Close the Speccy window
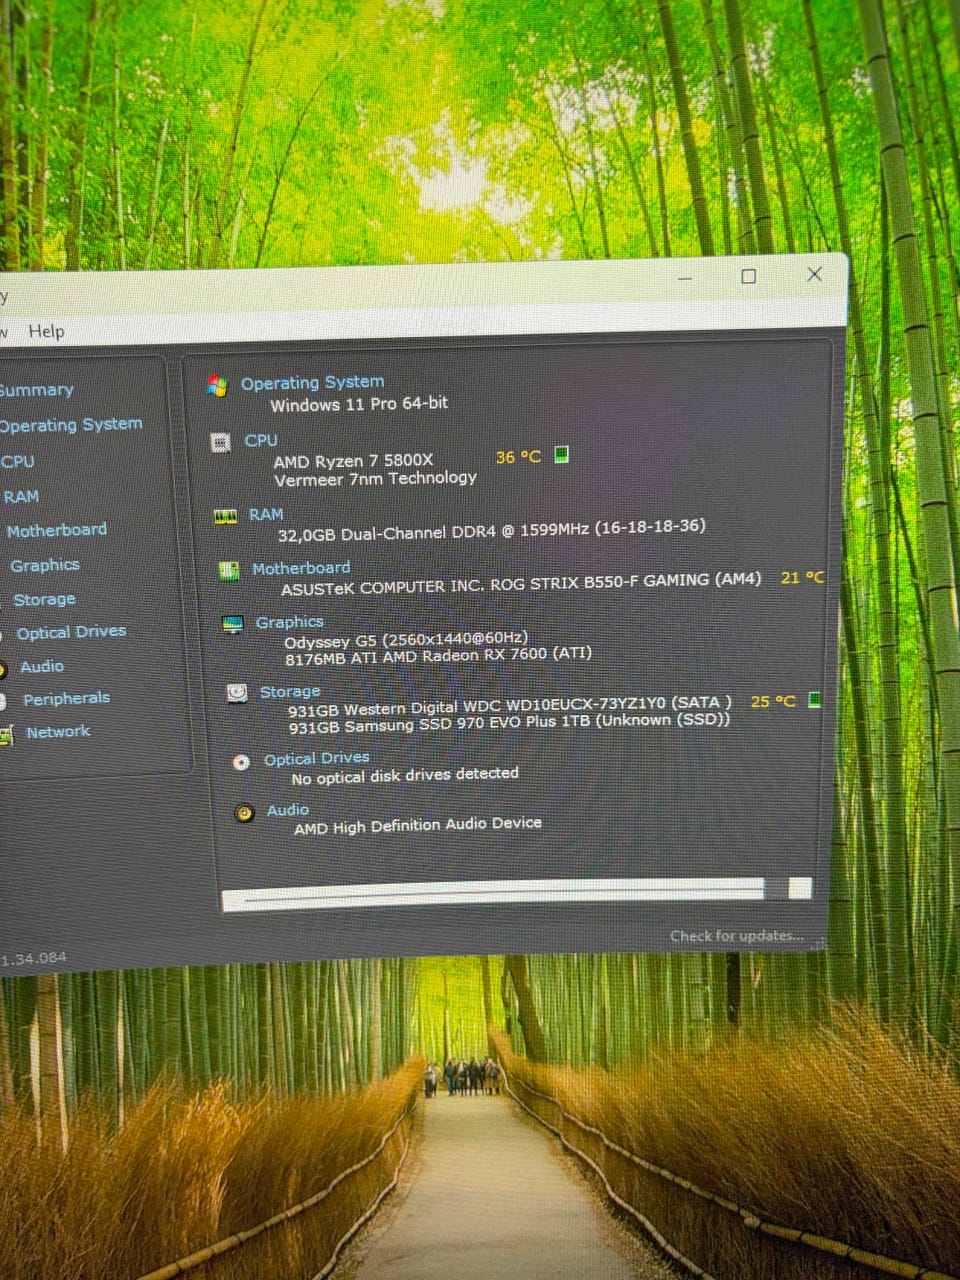 (814, 274)
